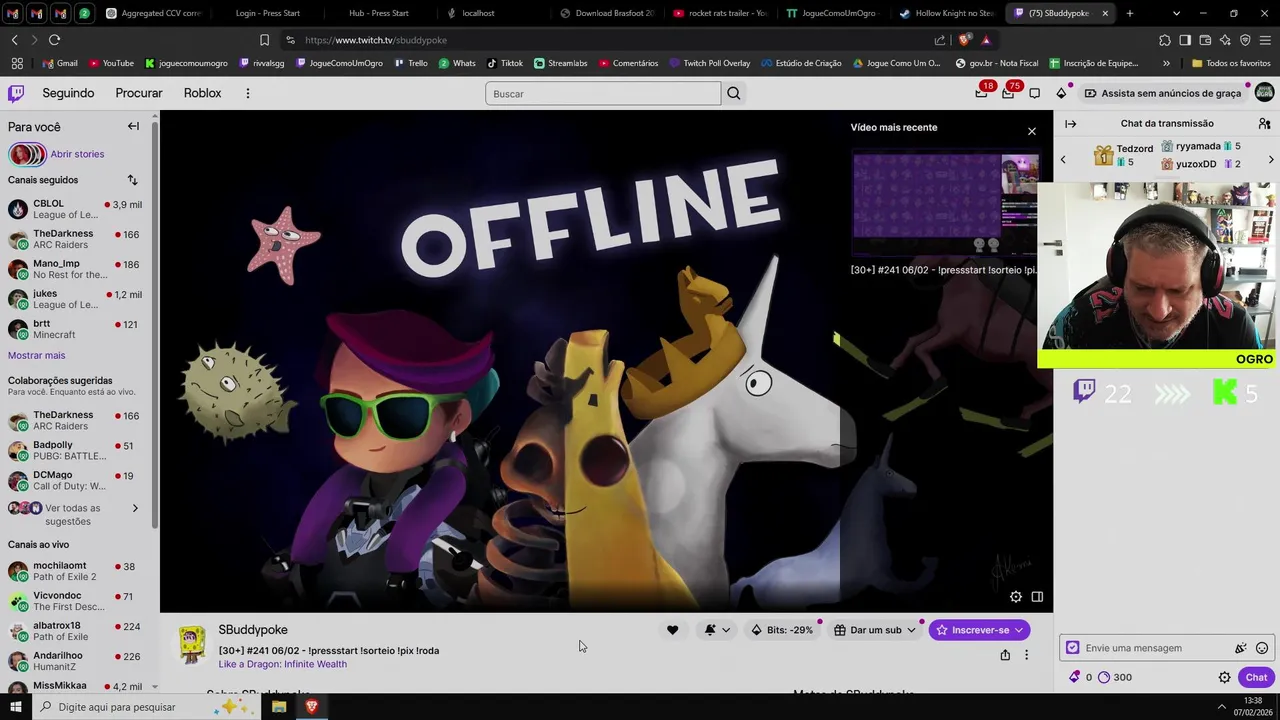Click Mostrar mais in followed channels
The image size is (1280, 720).
pos(36,355)
